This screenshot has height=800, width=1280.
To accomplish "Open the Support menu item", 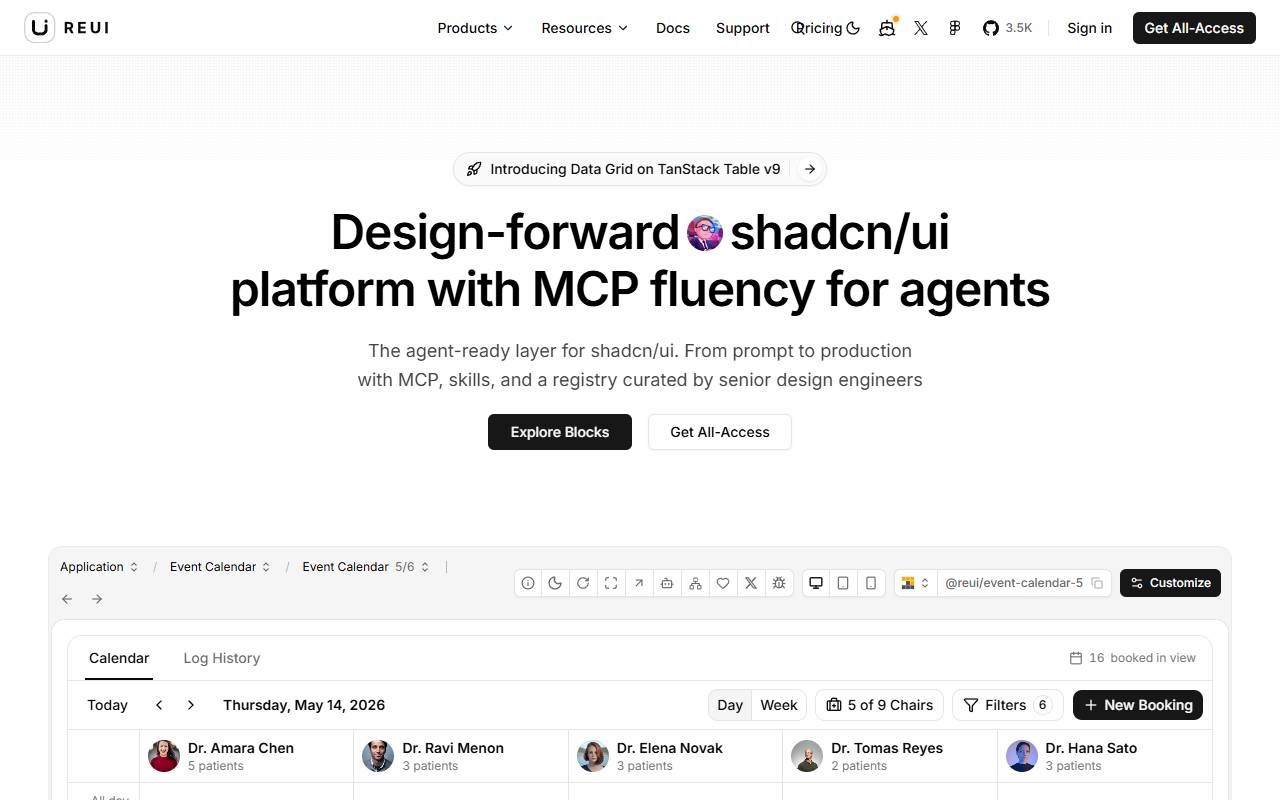I will [x=743, y=28].
